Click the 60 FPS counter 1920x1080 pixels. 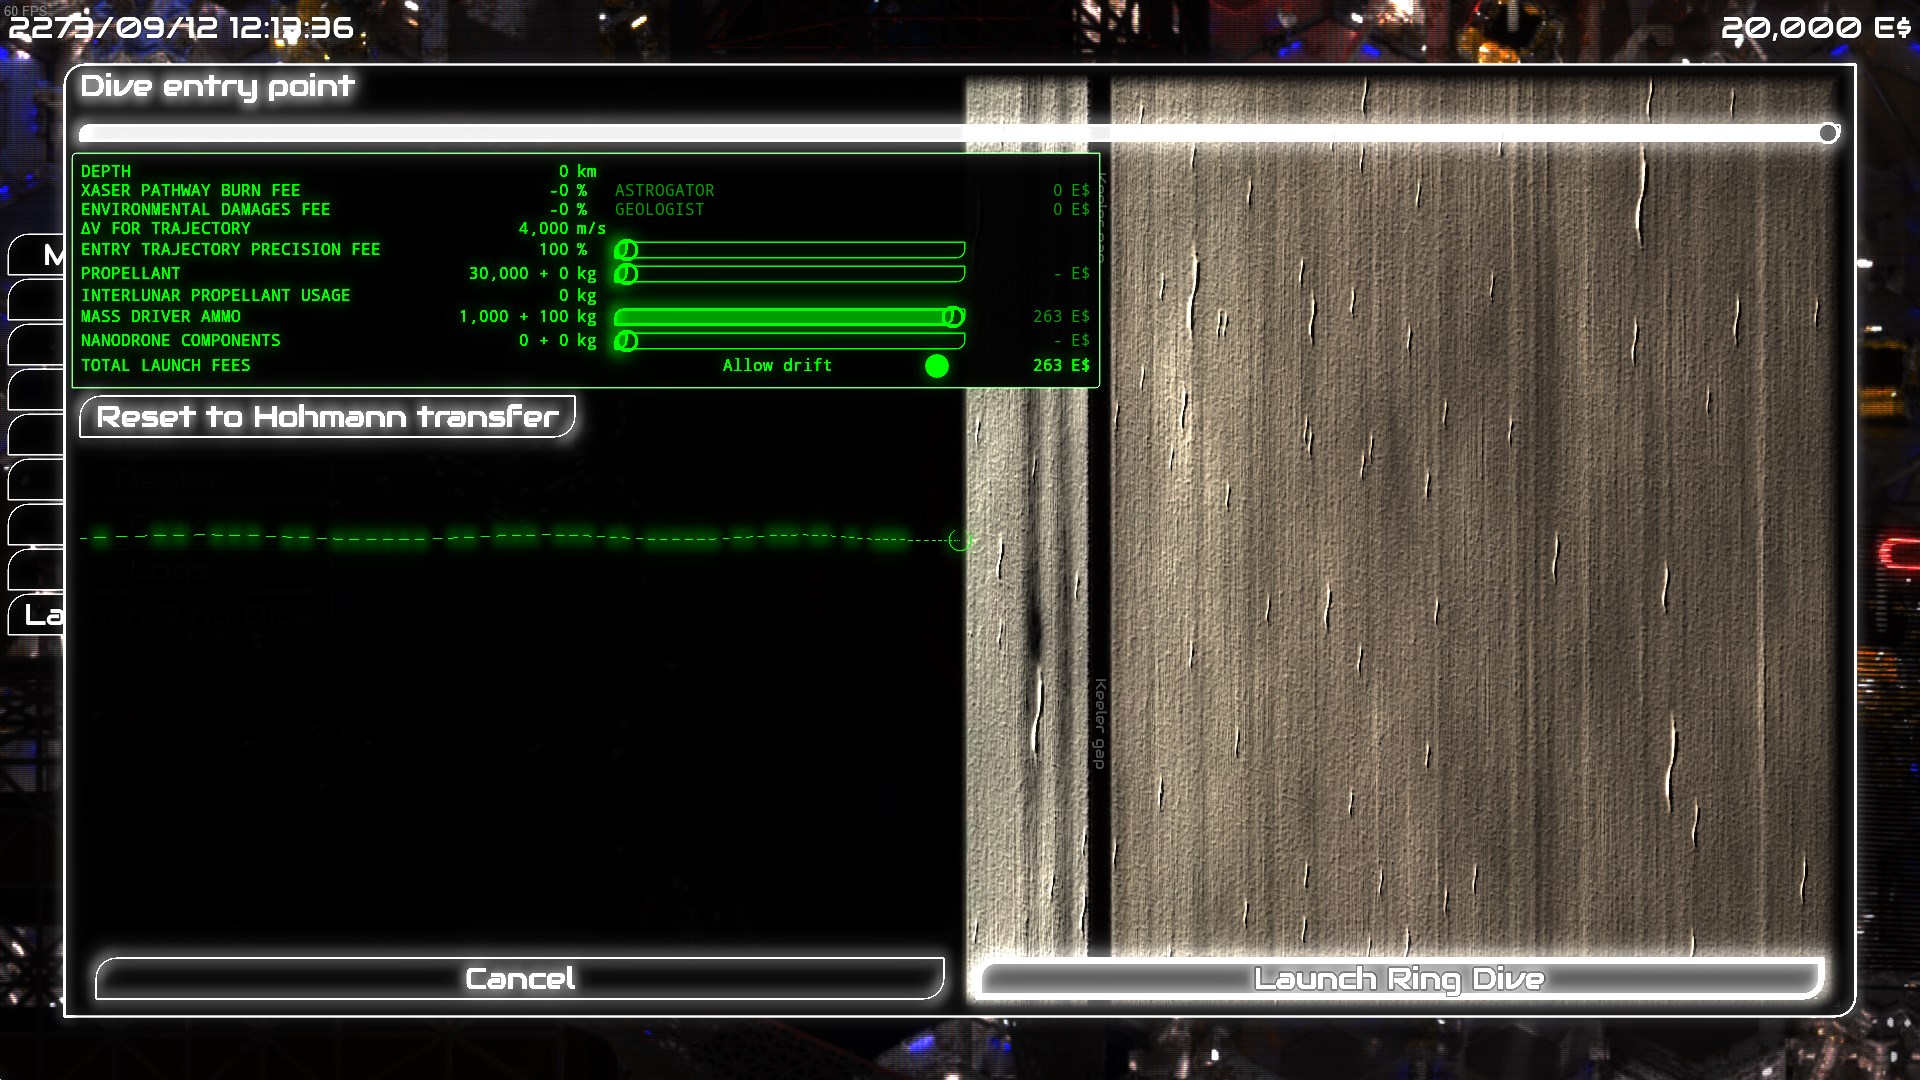click(x=25, y=9)
